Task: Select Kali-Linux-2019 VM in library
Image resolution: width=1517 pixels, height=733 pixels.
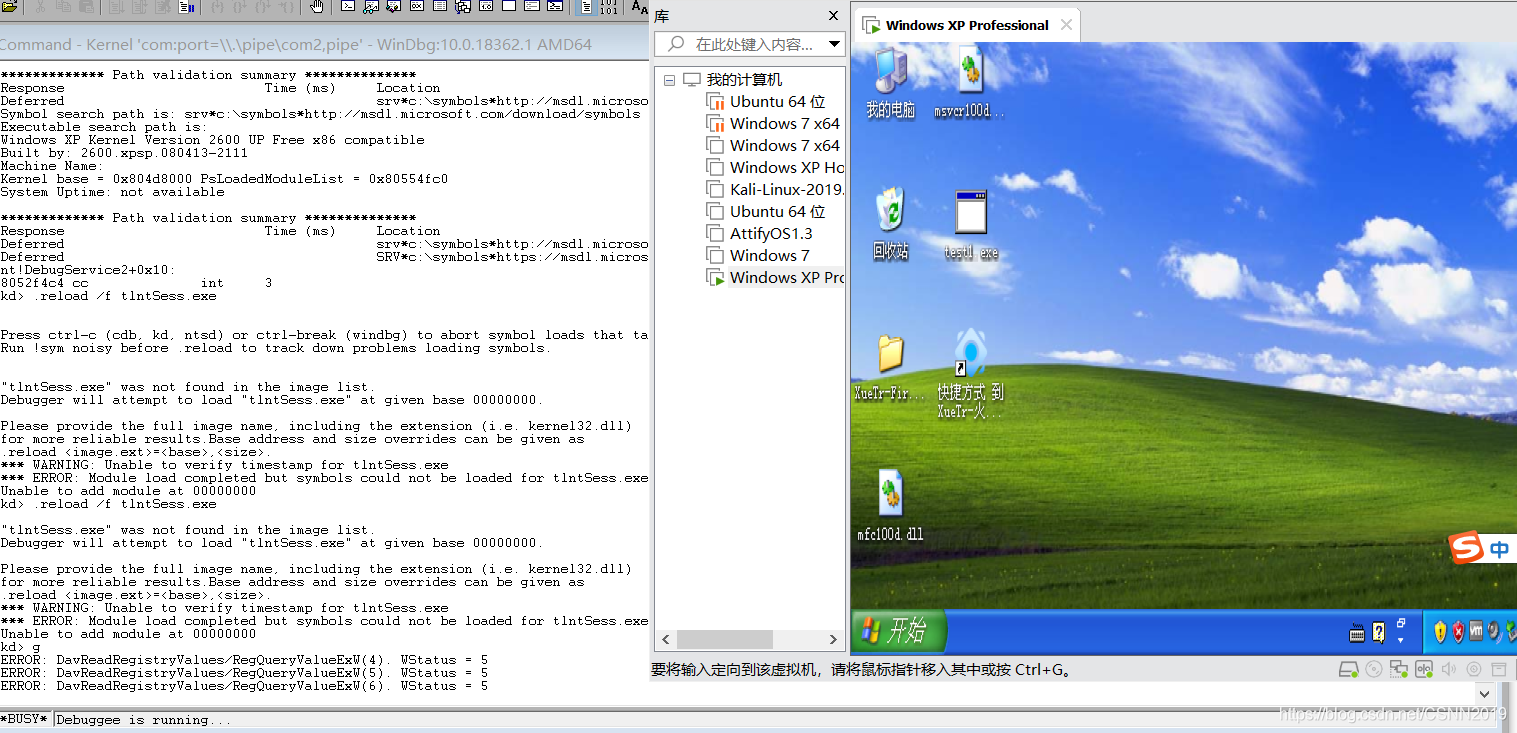Action: [x=776, y=189]
